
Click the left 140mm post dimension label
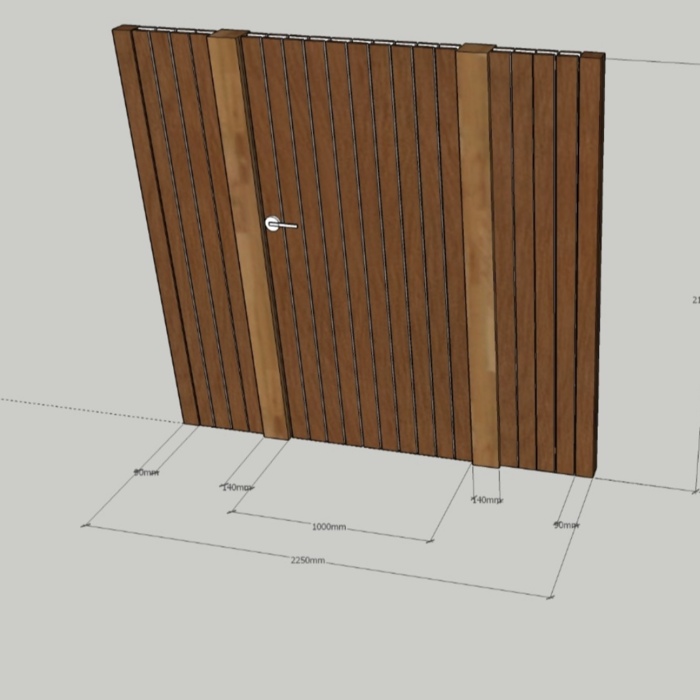[x=236, y=488]
